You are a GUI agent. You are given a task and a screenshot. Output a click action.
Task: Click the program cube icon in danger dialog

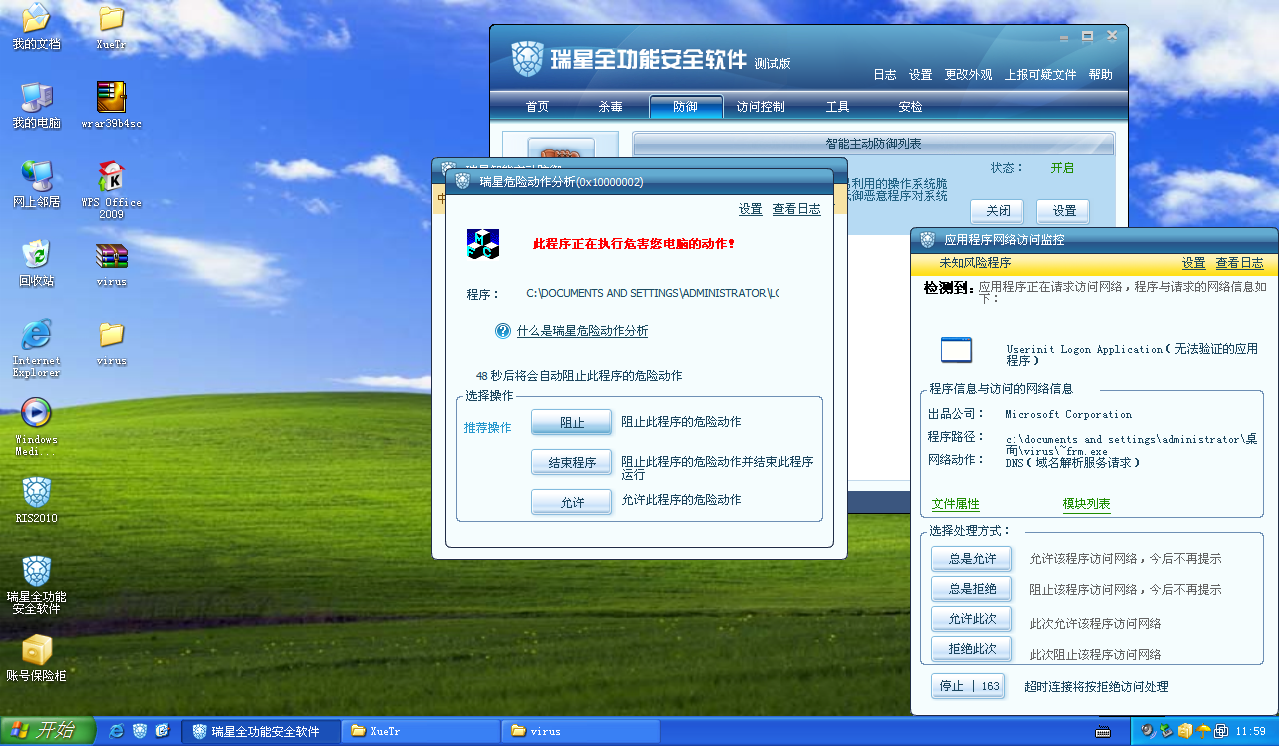click(483, 244)
